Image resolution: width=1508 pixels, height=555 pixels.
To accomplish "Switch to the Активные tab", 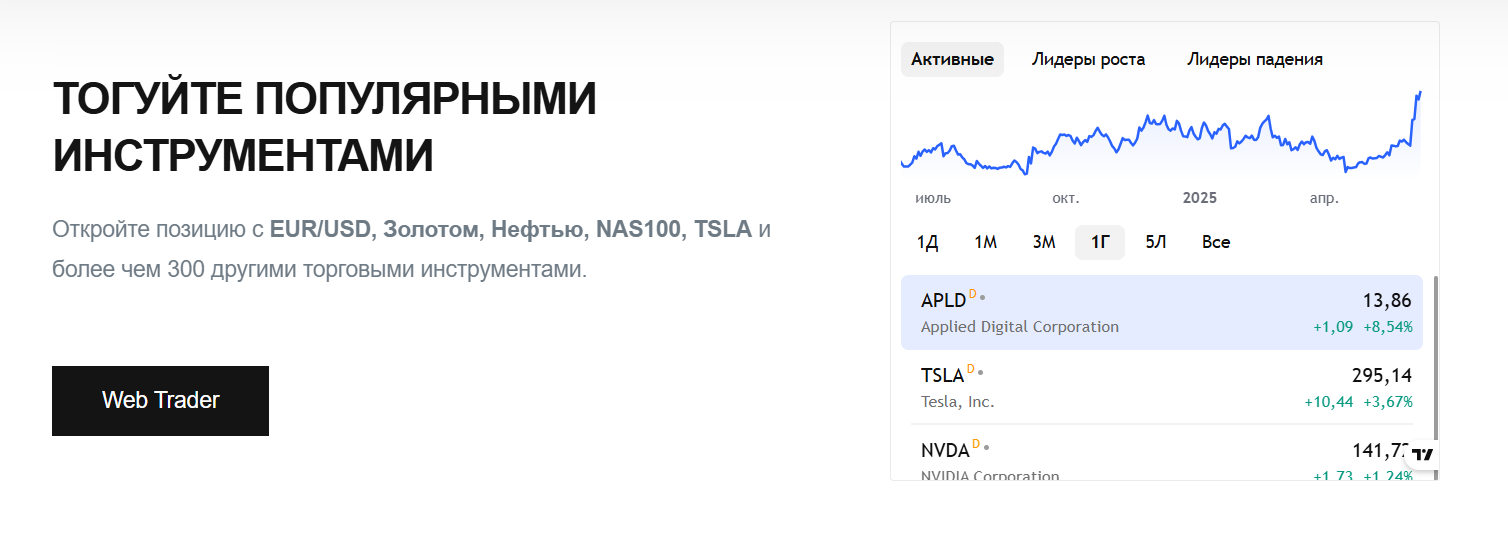I will pos(952,59).
